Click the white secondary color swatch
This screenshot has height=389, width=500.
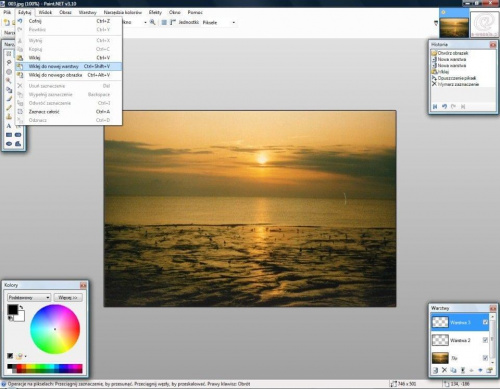click(x=20, y=317)
